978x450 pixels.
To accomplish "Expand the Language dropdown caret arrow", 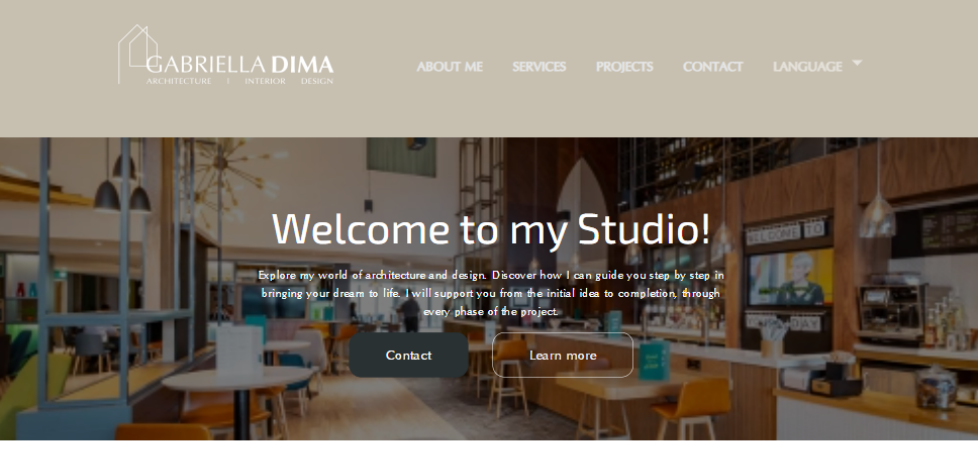I will (857, 62).
